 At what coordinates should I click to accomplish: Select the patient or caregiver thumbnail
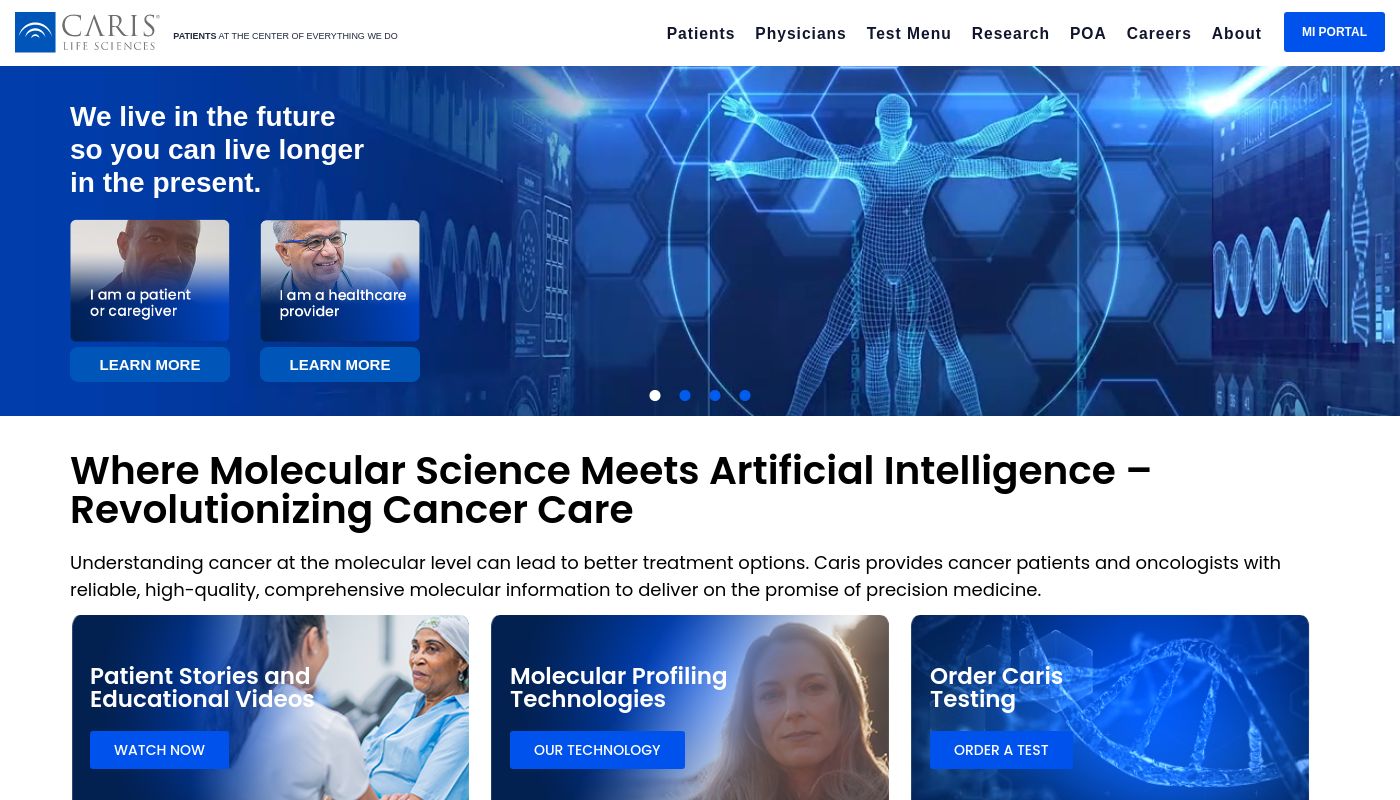click(x=150, y=281)
